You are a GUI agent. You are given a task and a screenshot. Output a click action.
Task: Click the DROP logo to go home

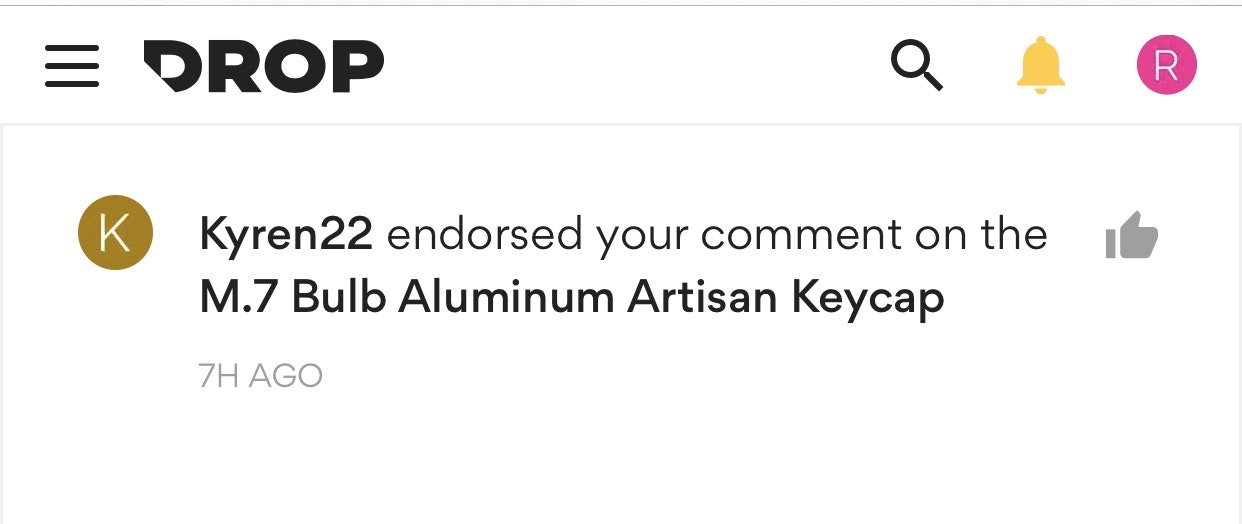pos(263,66)
